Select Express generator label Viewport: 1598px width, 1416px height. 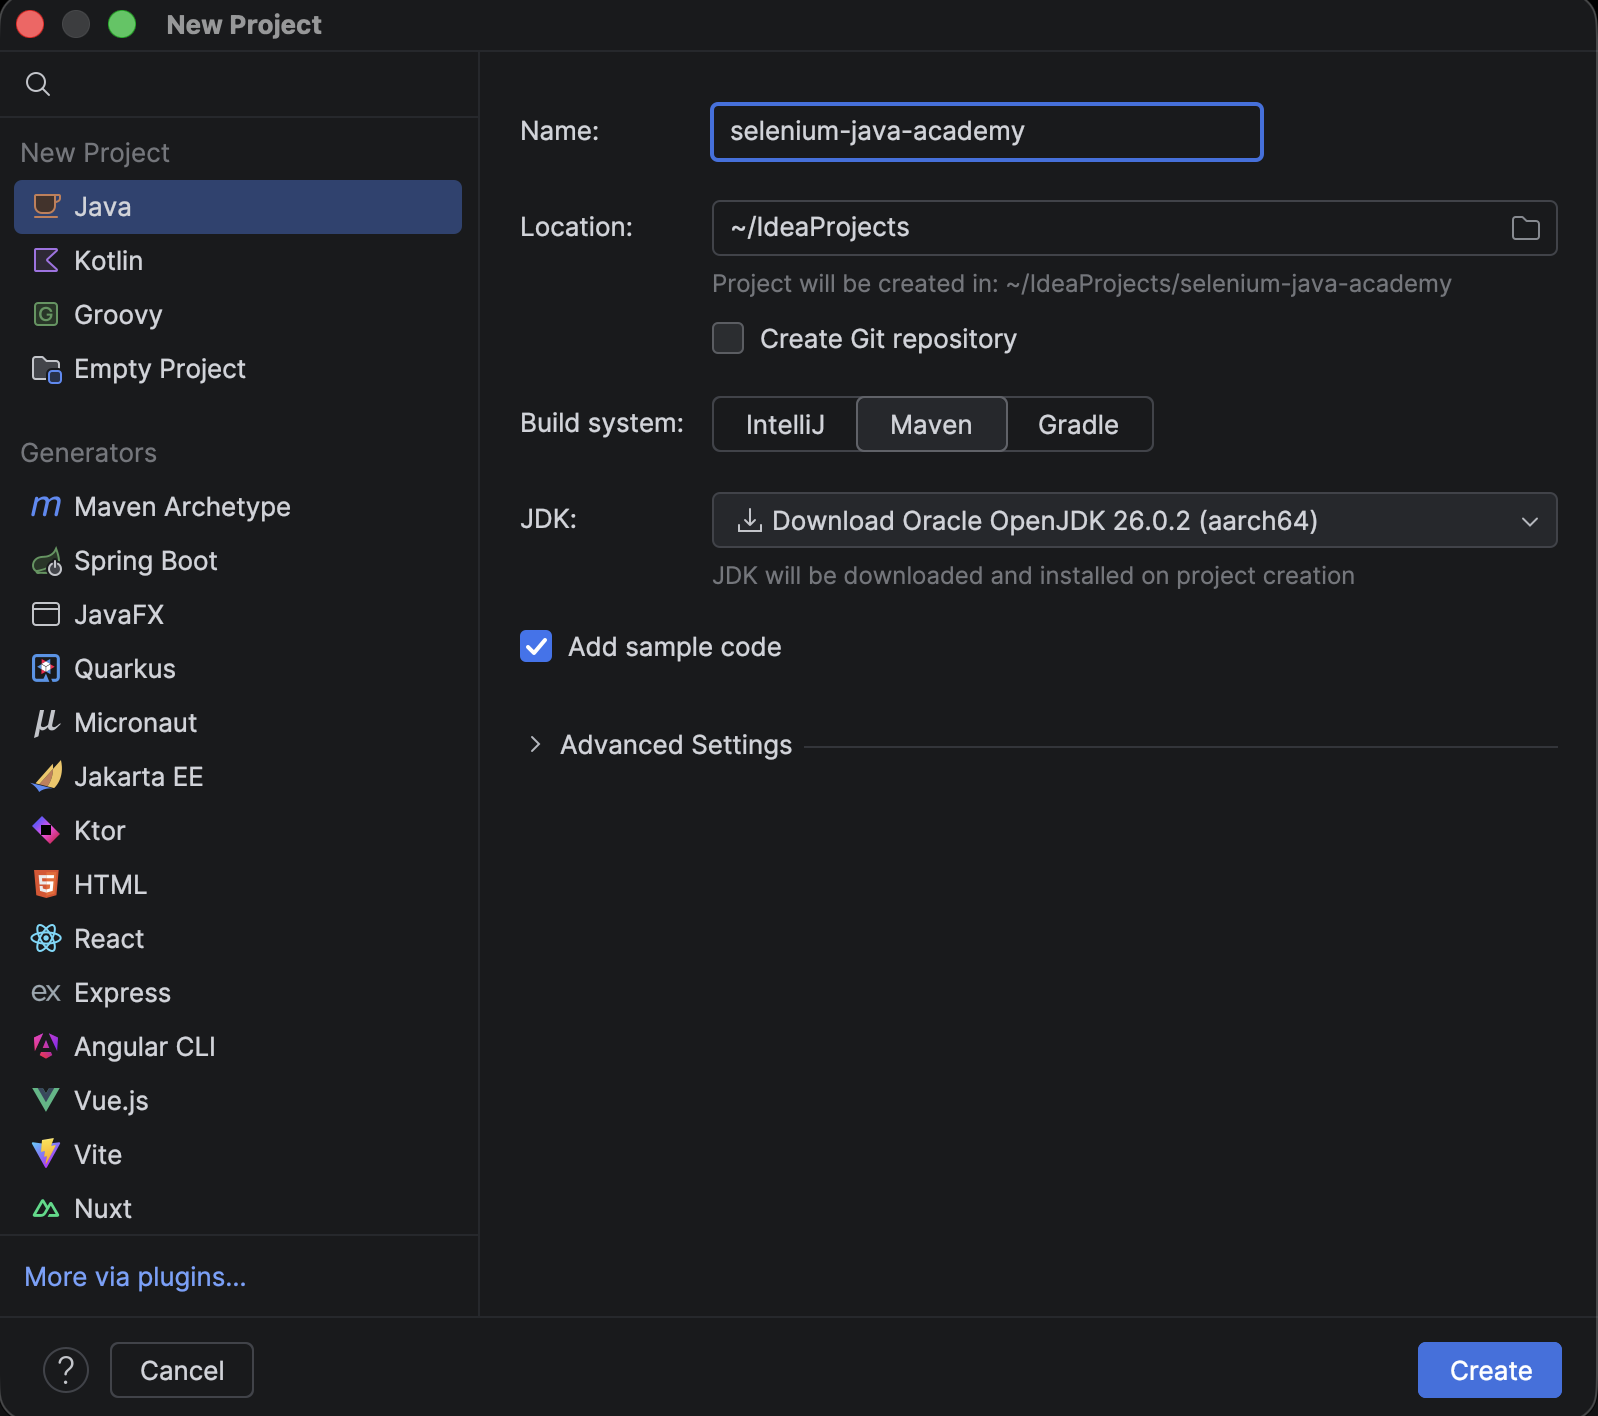[x=123, y=993]
